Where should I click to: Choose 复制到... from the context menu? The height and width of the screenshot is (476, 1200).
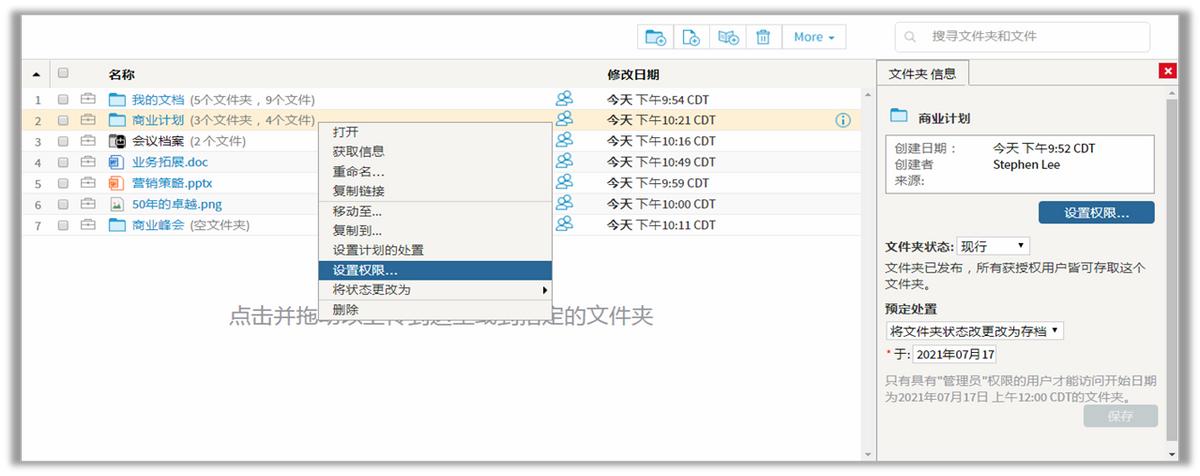(434, 230)
